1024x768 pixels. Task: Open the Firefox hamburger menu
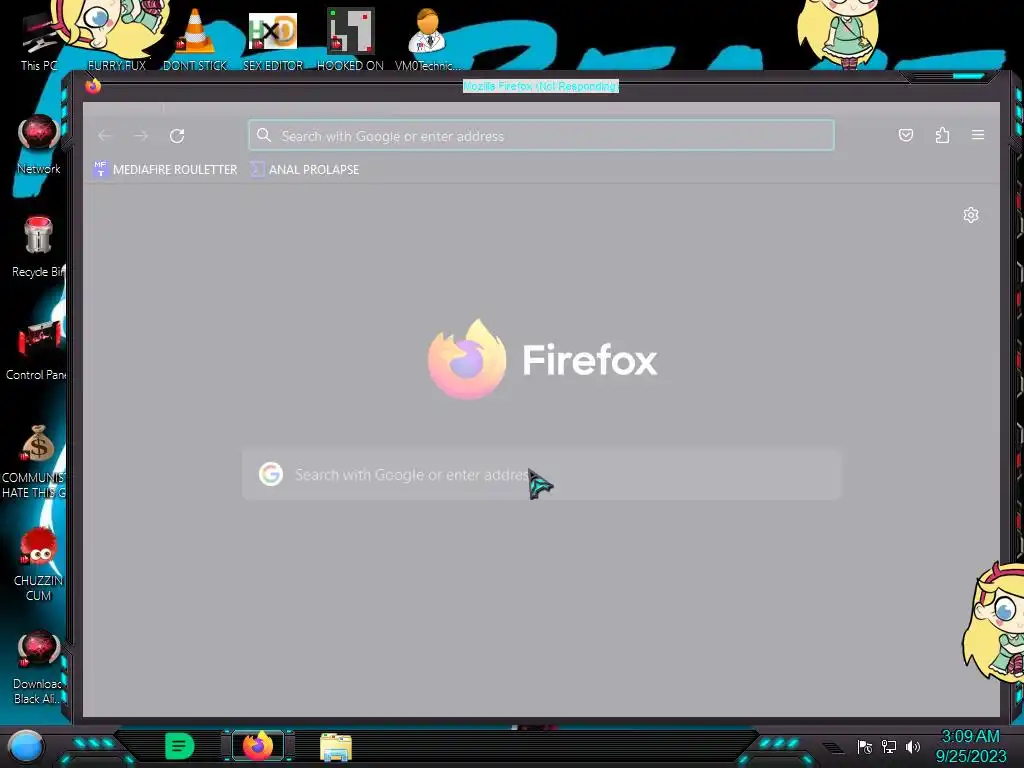pyautogui.click(x=978, y=135)
